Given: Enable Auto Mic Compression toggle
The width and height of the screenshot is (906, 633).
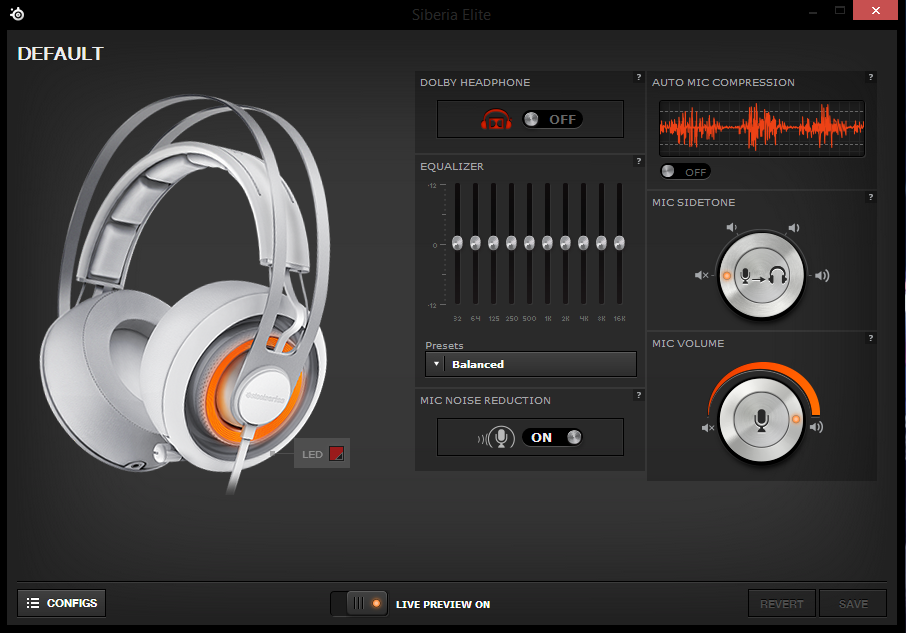Looking at the screenshot, I should [x=685, y=171].
